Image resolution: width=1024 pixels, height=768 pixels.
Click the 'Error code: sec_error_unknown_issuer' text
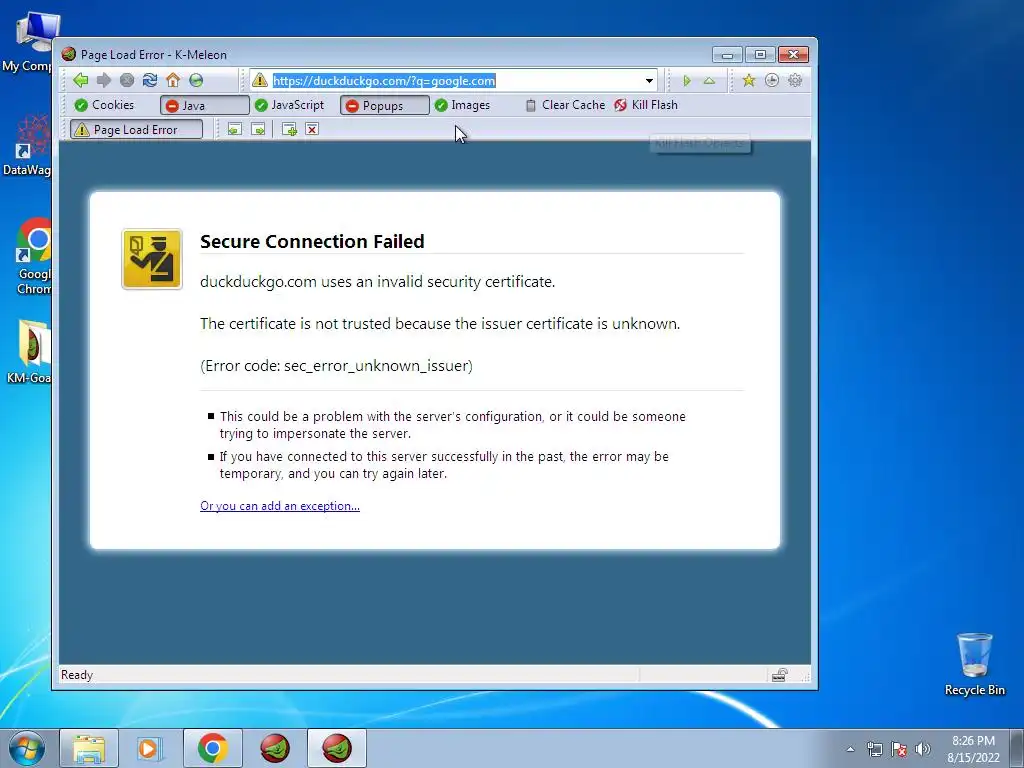pos(336,366)
